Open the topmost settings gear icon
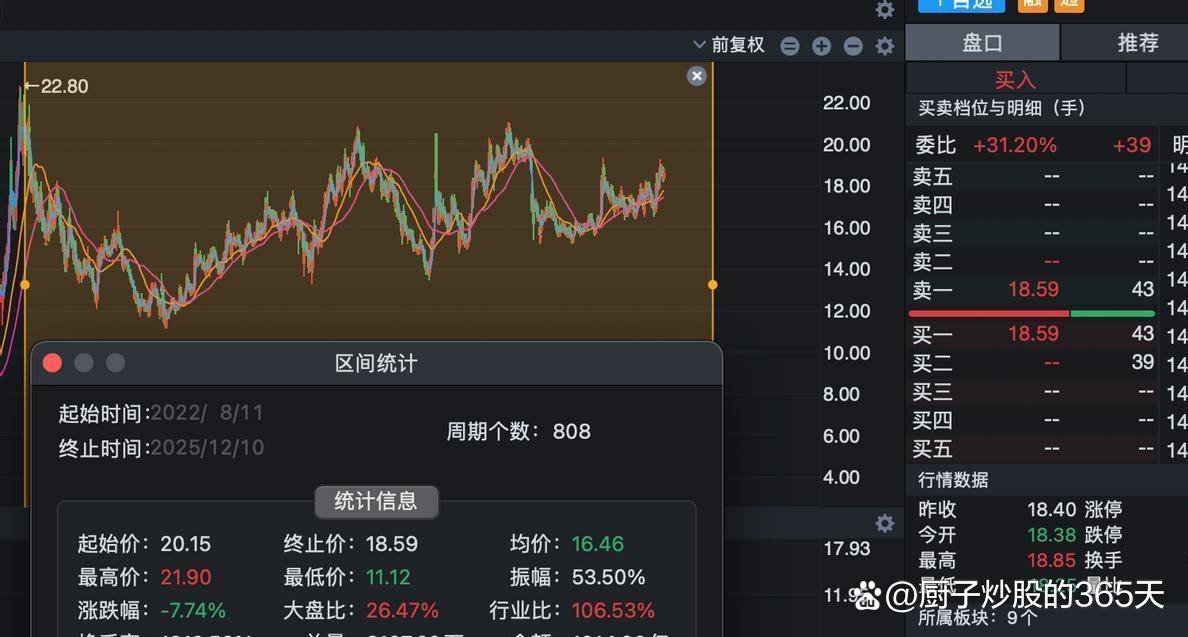 click(x=884, y=10)
